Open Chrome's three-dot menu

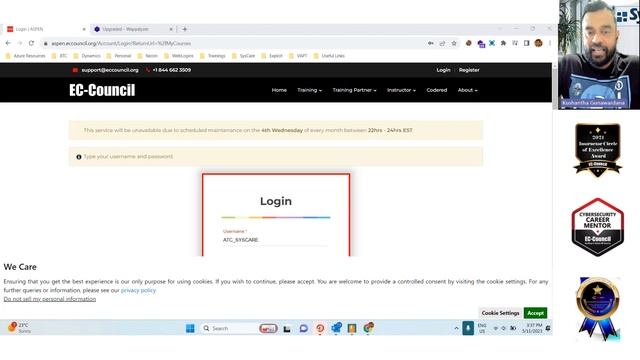click(549, 43)
